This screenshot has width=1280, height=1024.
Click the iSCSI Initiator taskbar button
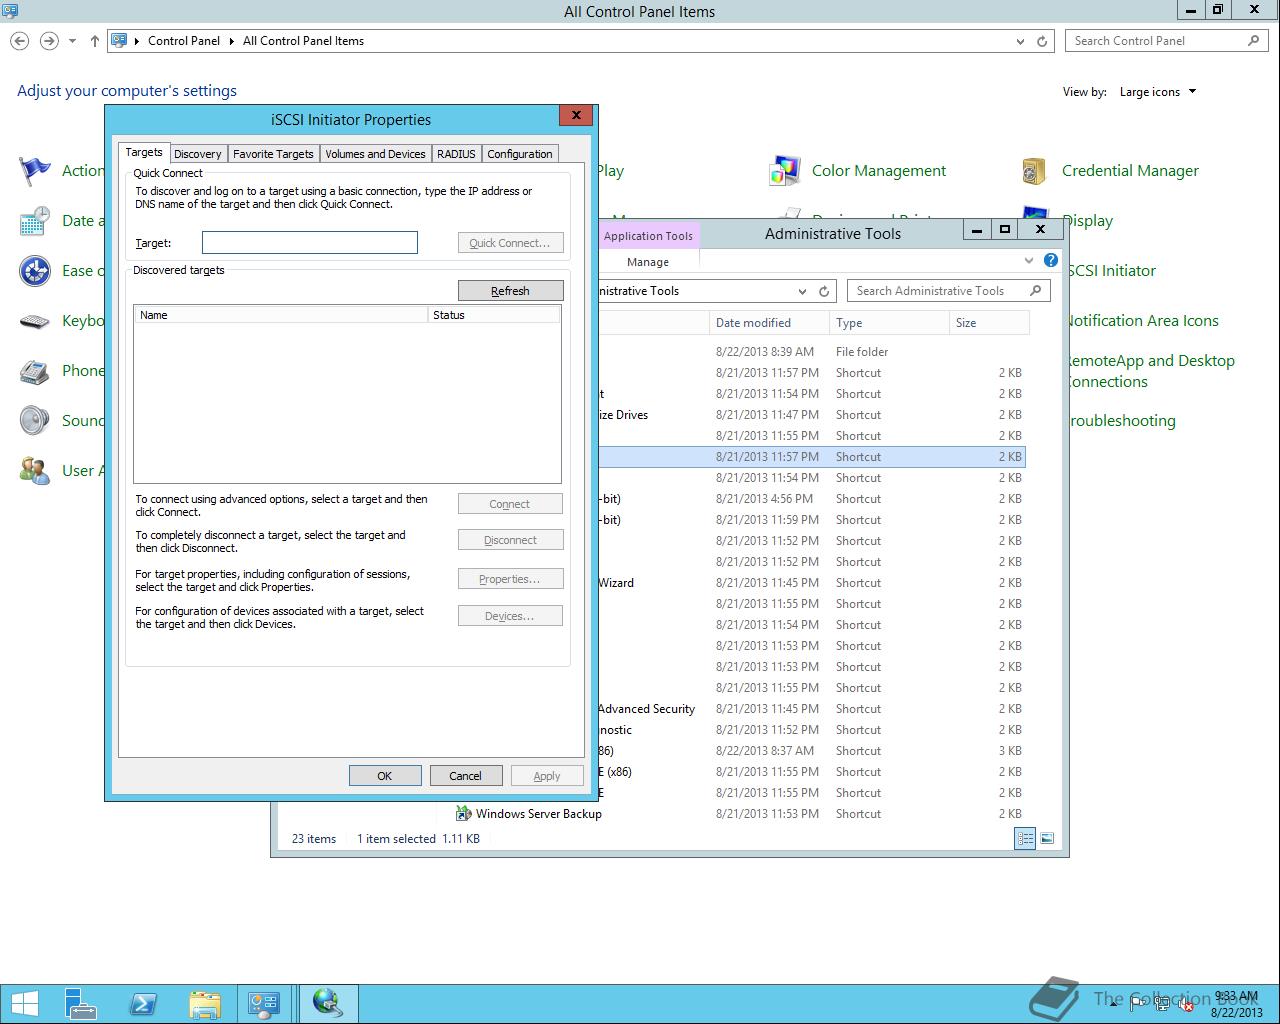(x=328, y=1003)
